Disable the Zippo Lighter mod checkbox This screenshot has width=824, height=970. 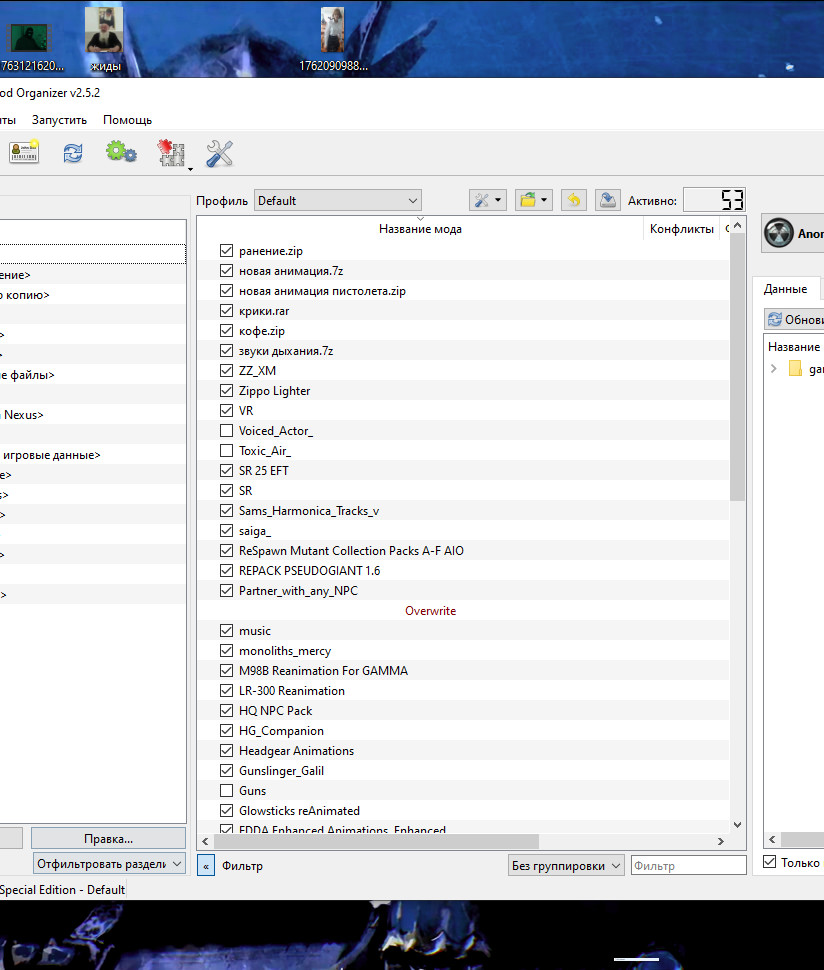coord(226,391)
